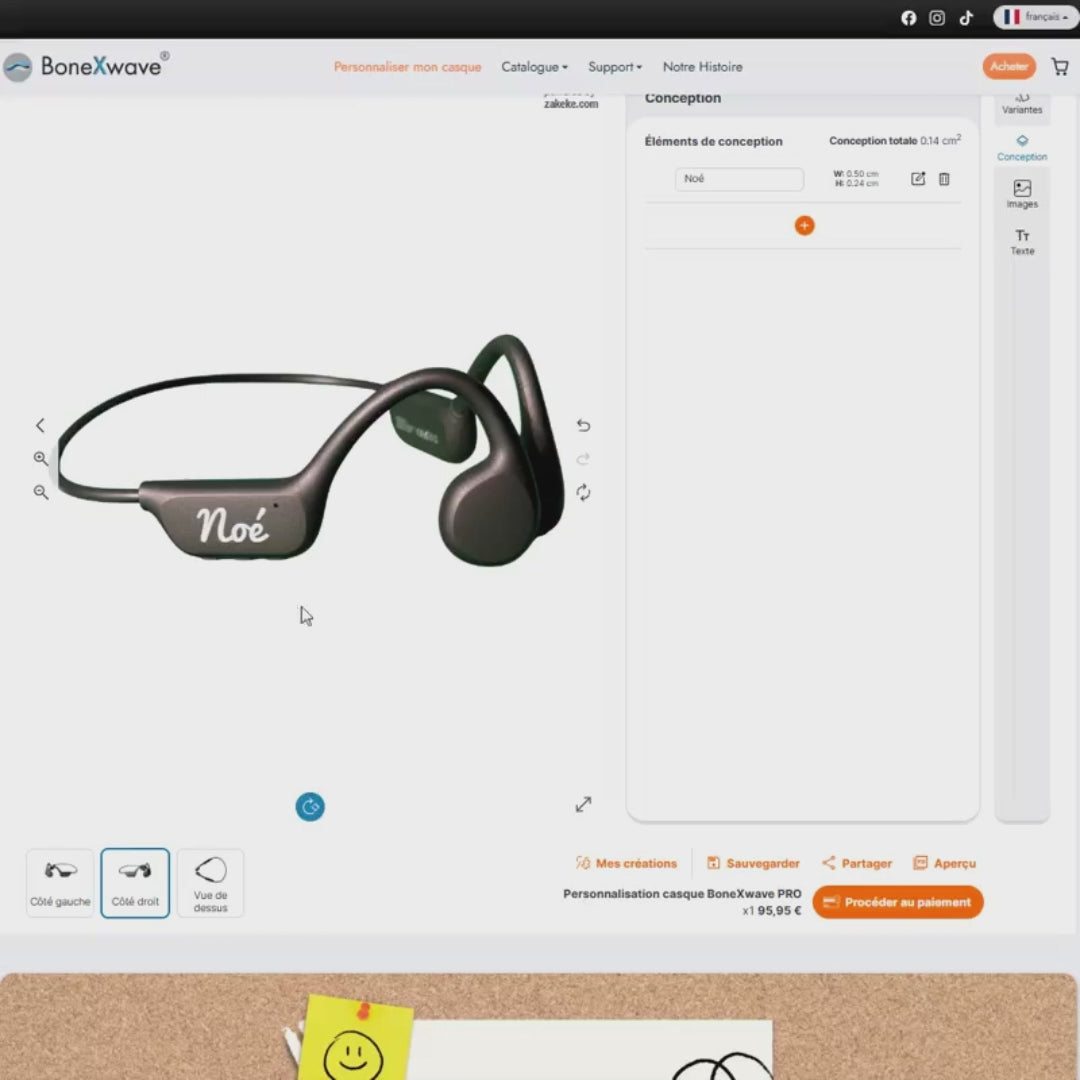This screenshot has width=1080, height=1080.
Task: Delete the Noé design element
Action: [x=944, y=179]
